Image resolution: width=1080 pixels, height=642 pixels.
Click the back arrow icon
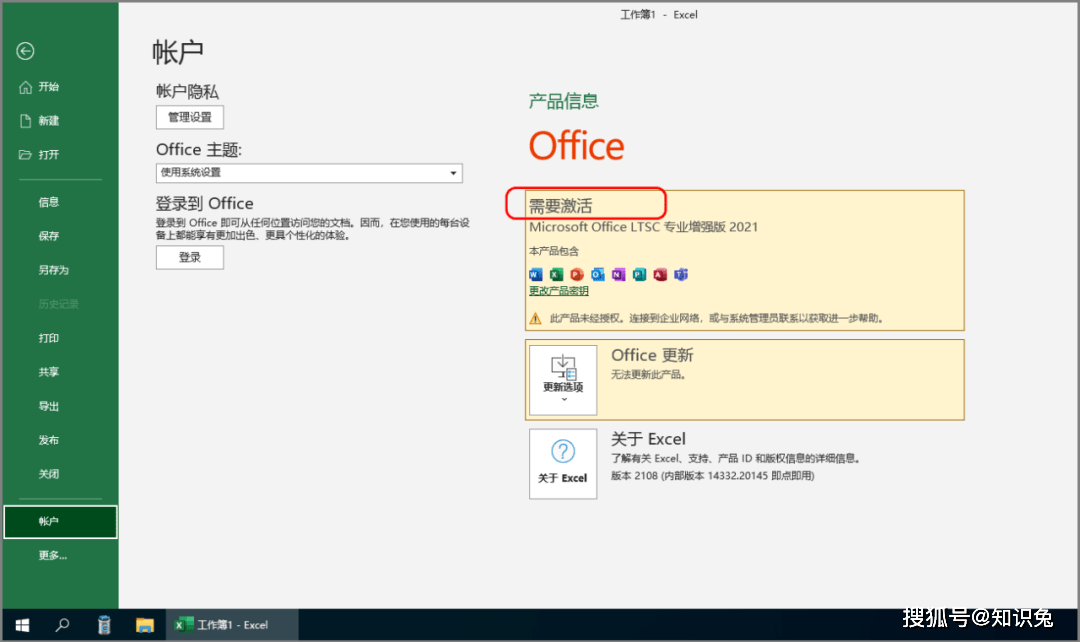(25, 51)
